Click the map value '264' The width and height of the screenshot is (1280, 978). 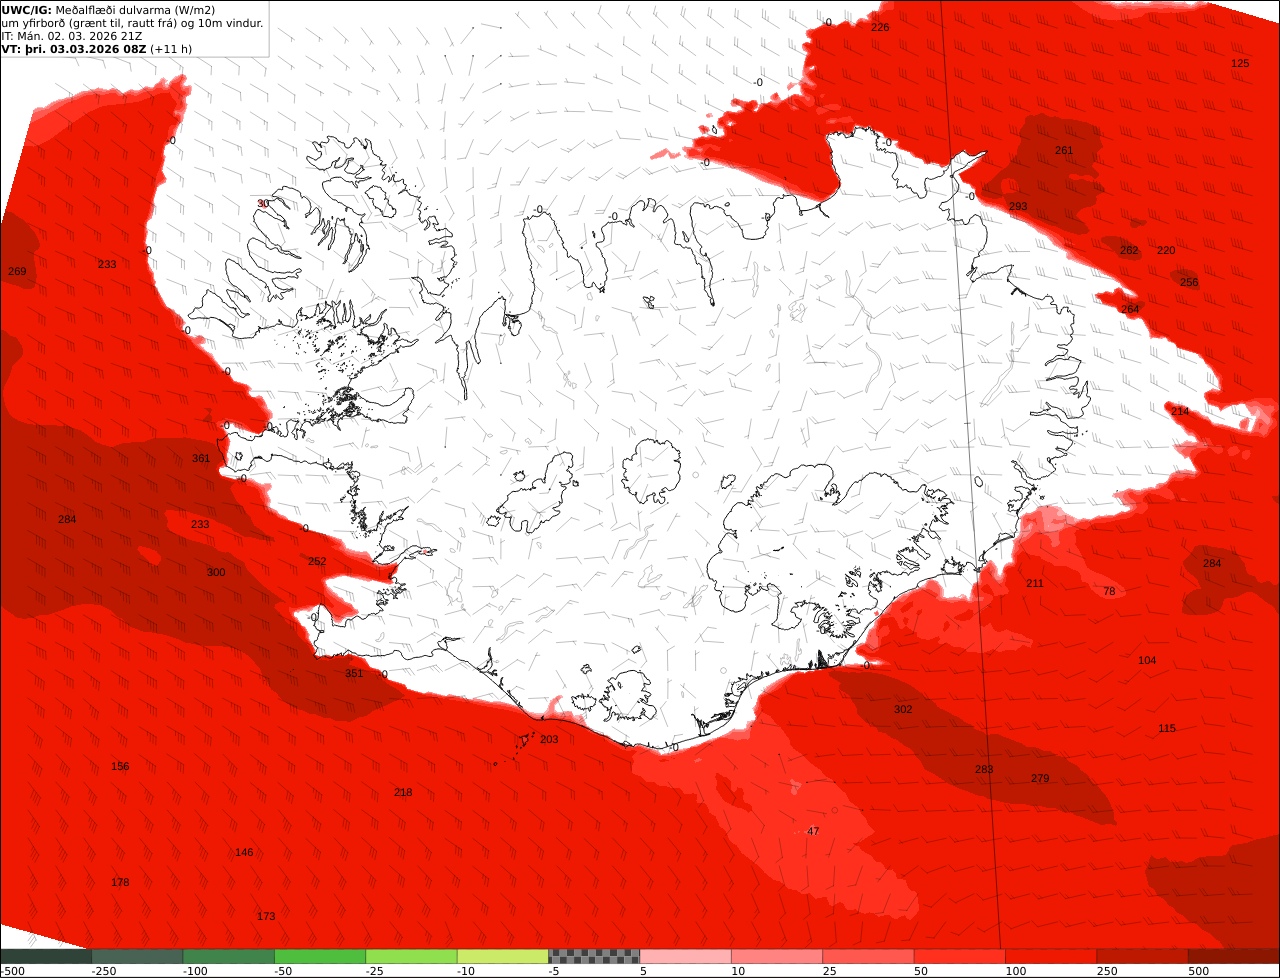[x=1130, y=309]
